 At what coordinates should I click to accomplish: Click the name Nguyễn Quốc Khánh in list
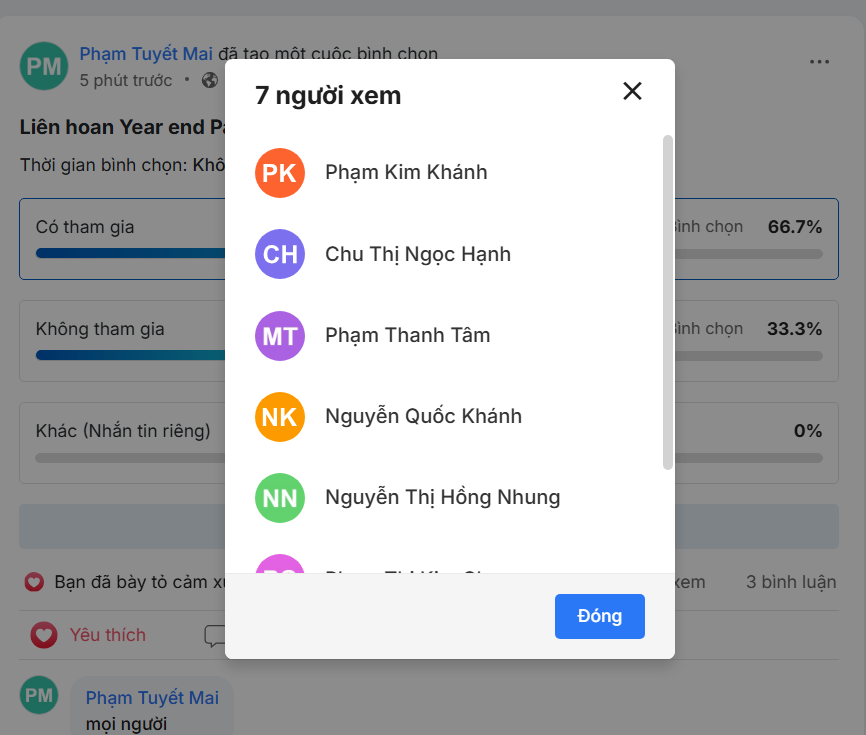tap(423, 416)
